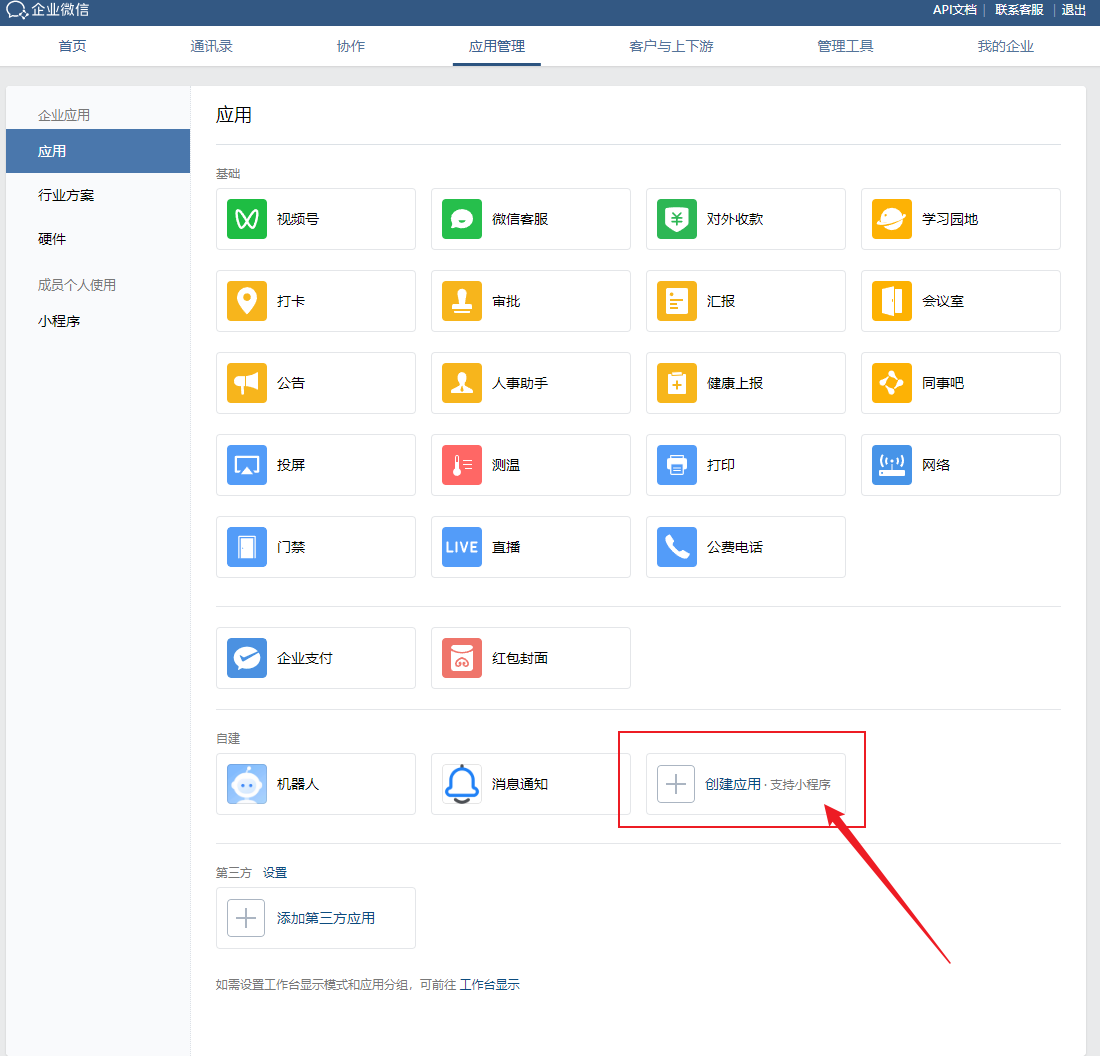Click the 企业微信 logo icon
The width and height of the screenshot is (1100, 1056).
pyautogui.click(x=16, y=11)
